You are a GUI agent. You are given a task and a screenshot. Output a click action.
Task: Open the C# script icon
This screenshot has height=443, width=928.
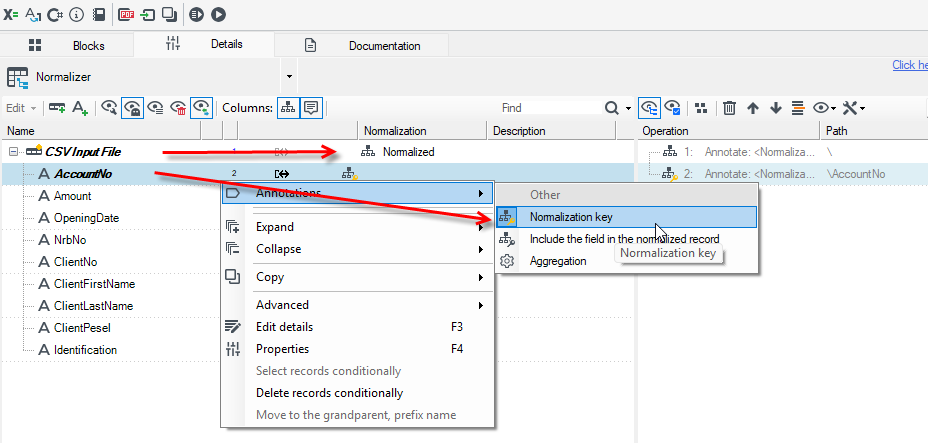[55, 14]
